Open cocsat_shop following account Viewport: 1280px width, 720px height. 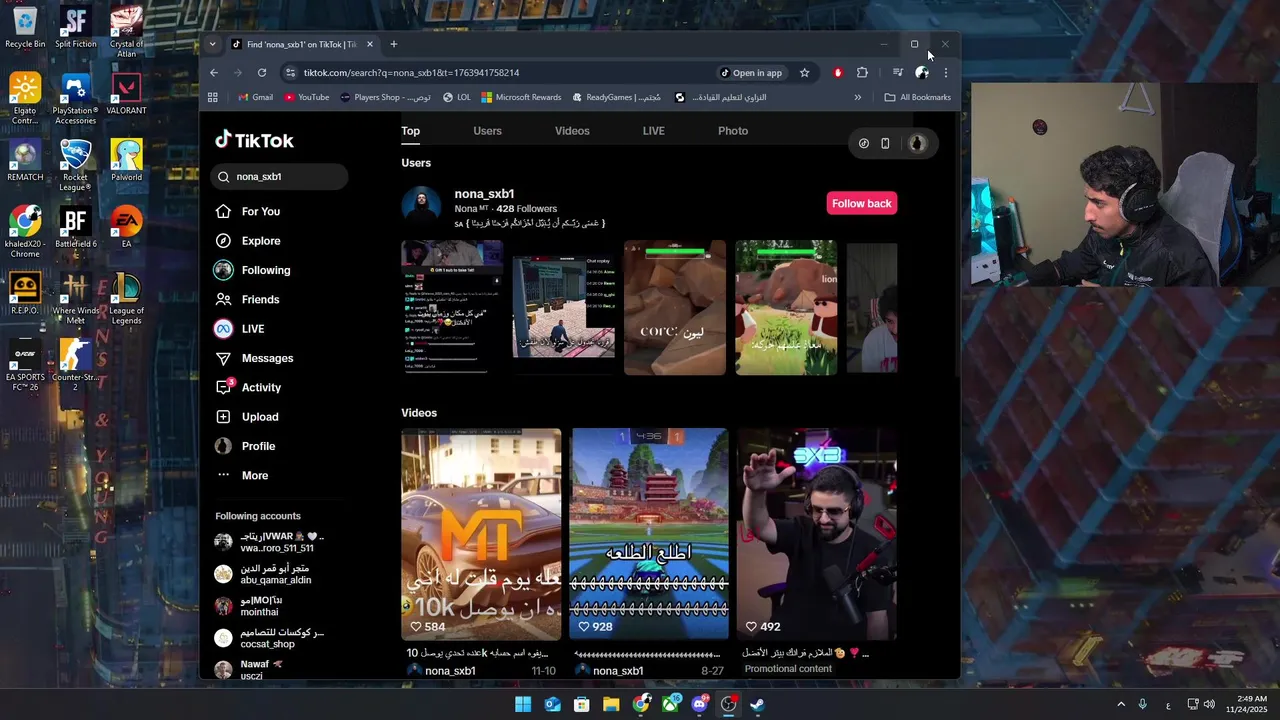pos(269,638)
